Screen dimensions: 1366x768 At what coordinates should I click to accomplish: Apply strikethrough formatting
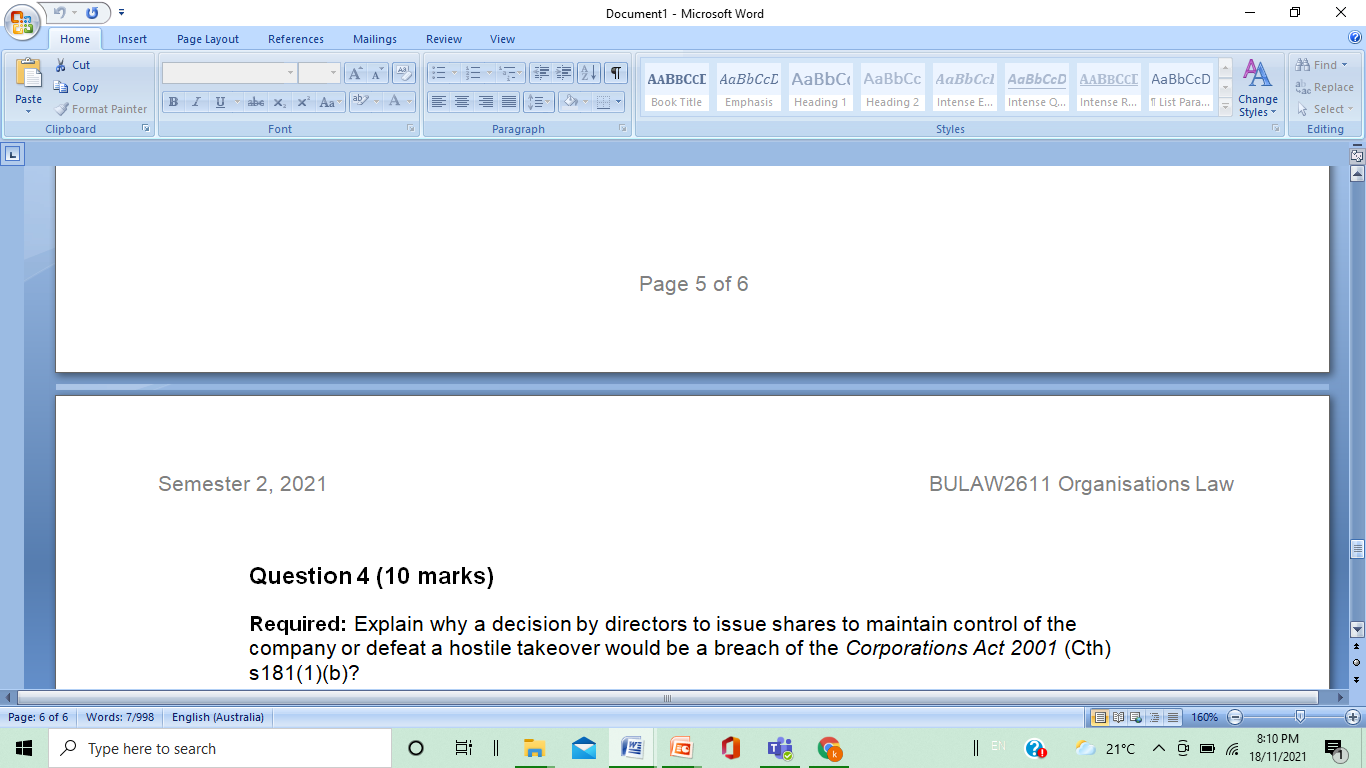click(x=255, y=102)
